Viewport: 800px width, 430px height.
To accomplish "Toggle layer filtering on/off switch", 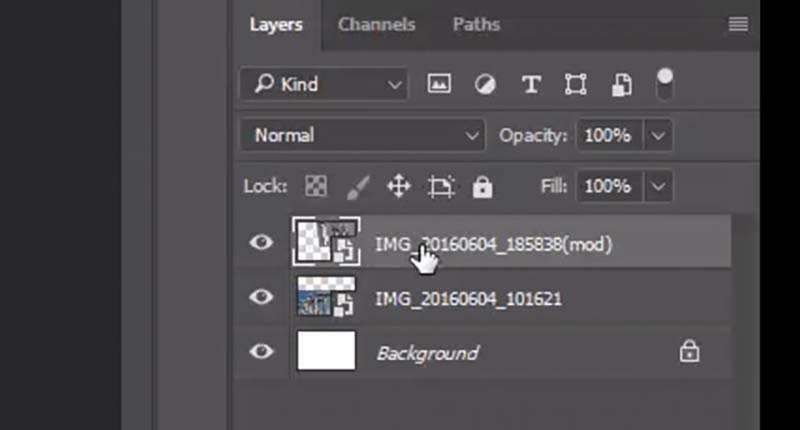I will (664, 84).
